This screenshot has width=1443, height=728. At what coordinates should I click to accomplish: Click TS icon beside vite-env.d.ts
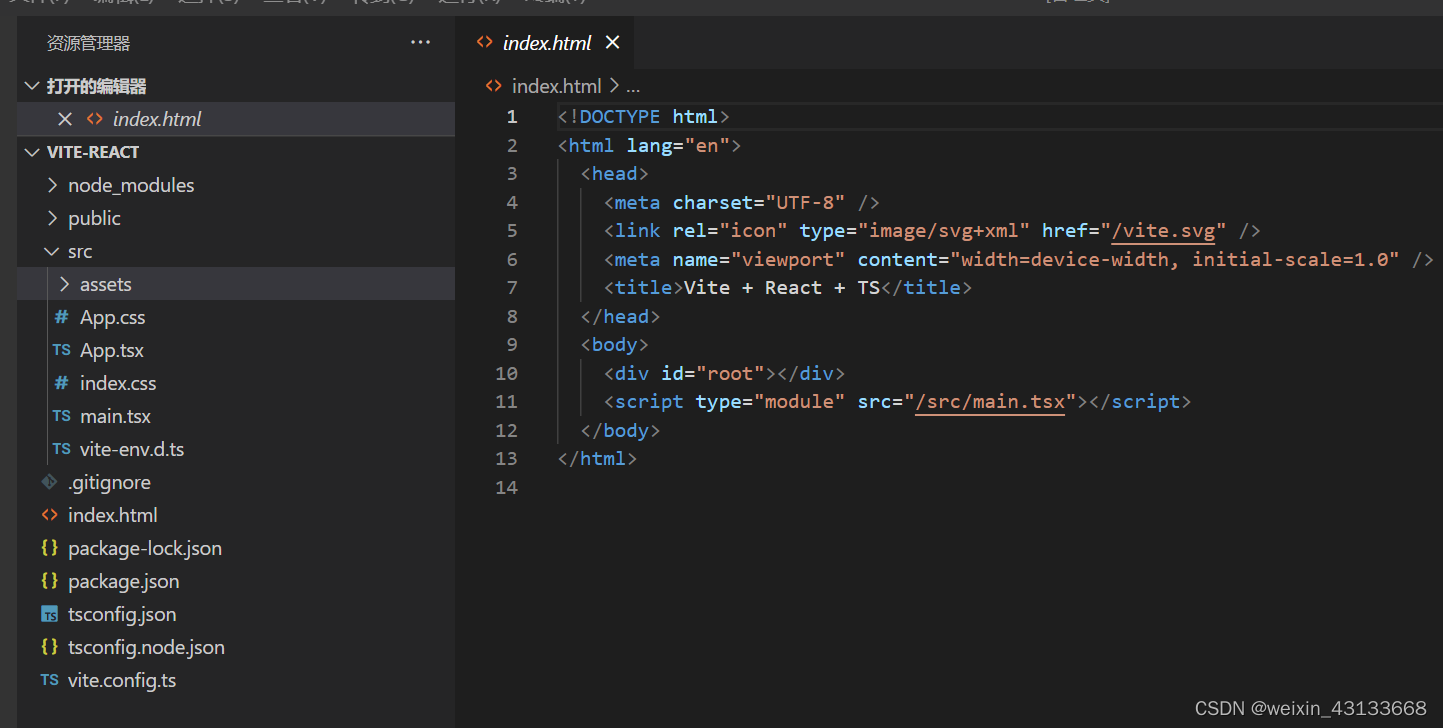coord(62,449)
